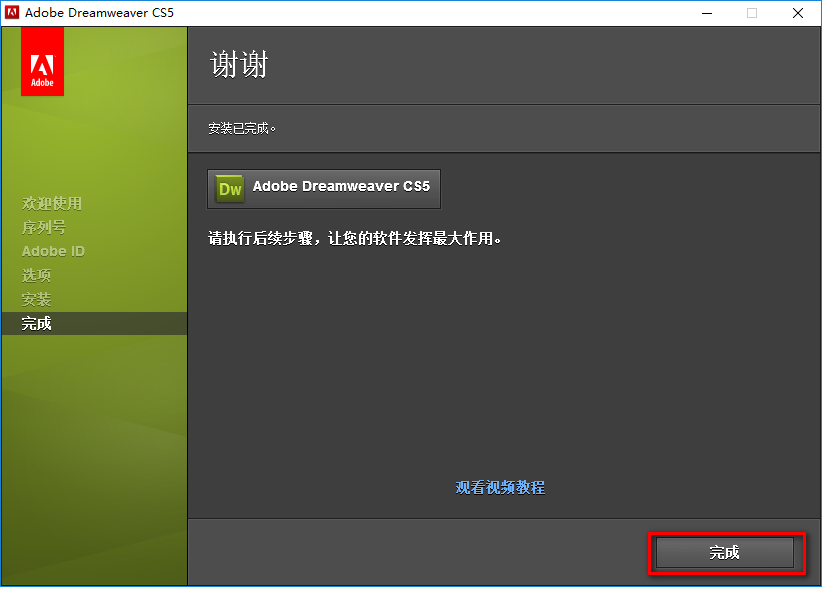
Task: Close the Adobe Dreamweaver CS5 installer window
Action: (798, 13)
